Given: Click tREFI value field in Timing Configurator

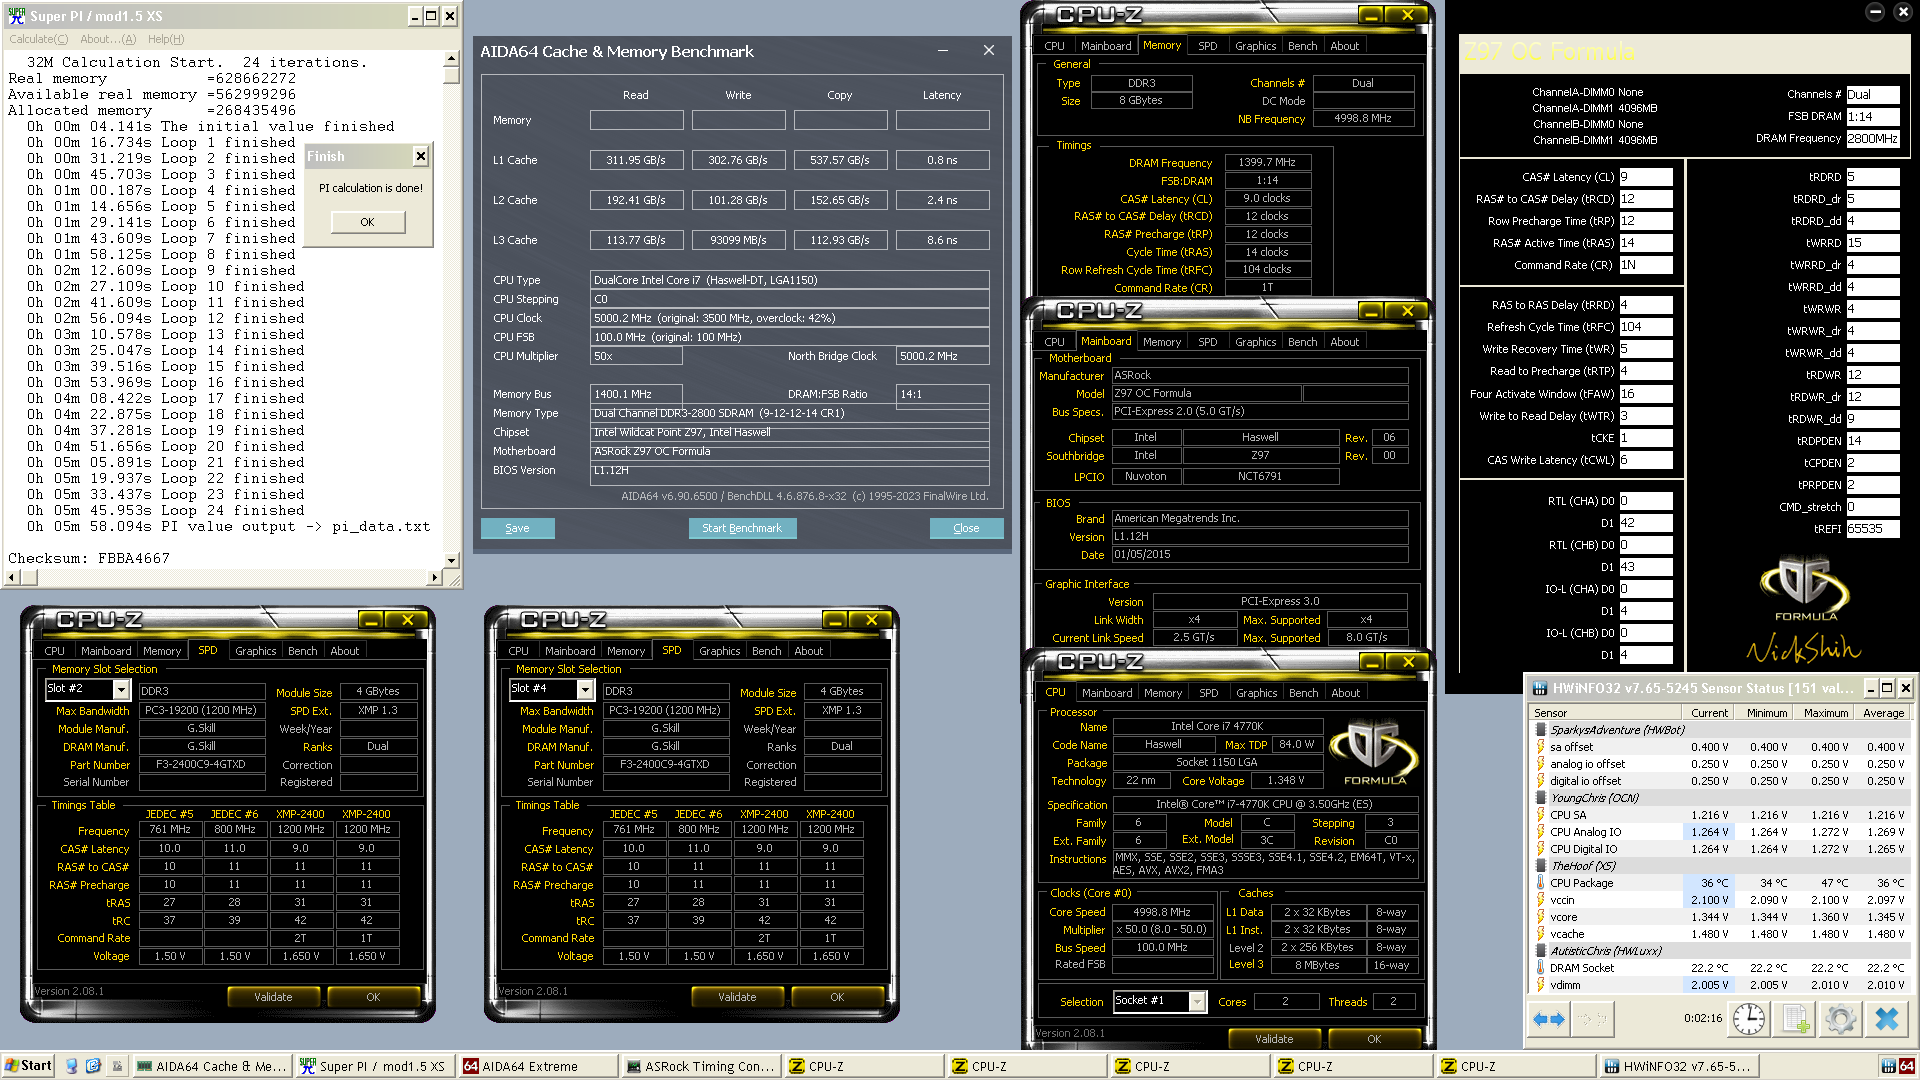Looking at the screenshot, I should tap(1873, 529).
